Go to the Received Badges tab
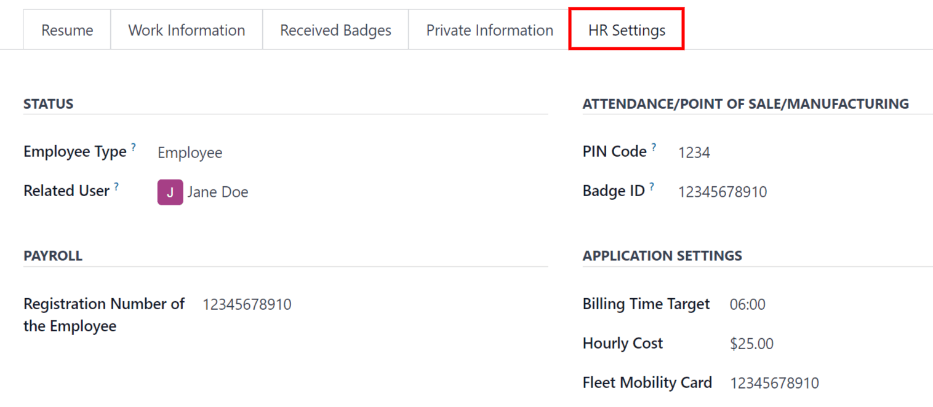 point(335,30)
